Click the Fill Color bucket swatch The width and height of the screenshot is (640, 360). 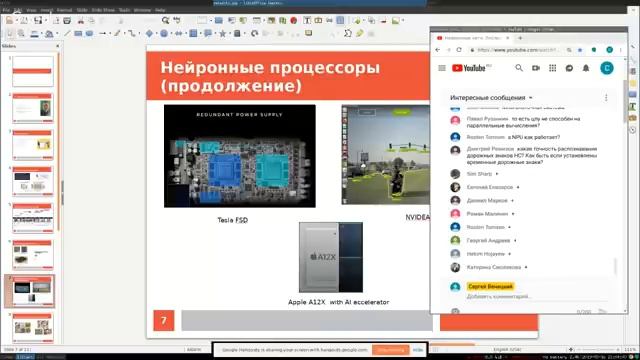click(49, 33)
